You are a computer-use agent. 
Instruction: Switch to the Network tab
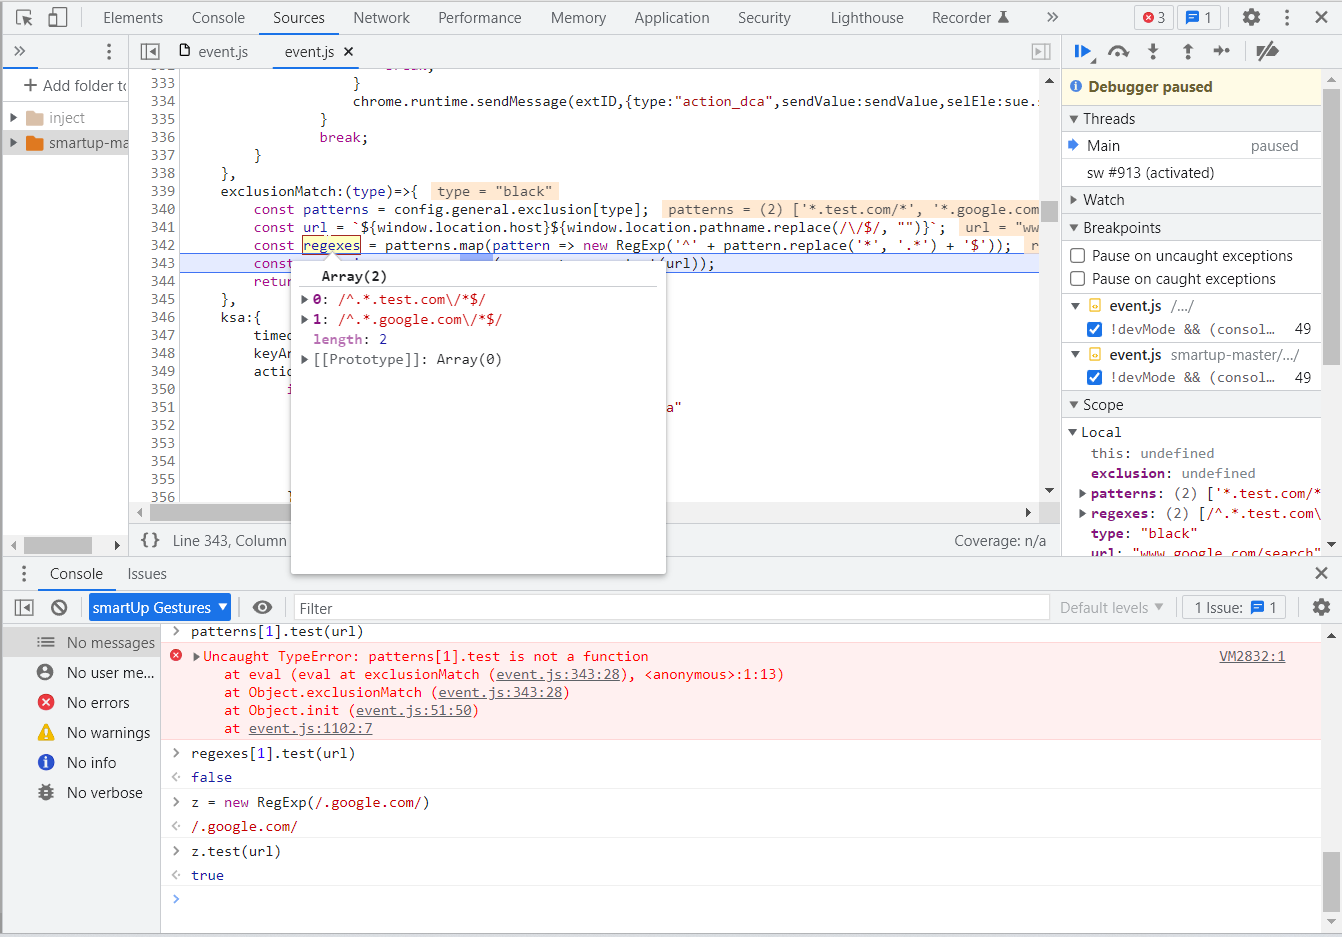tap(381, 17)
